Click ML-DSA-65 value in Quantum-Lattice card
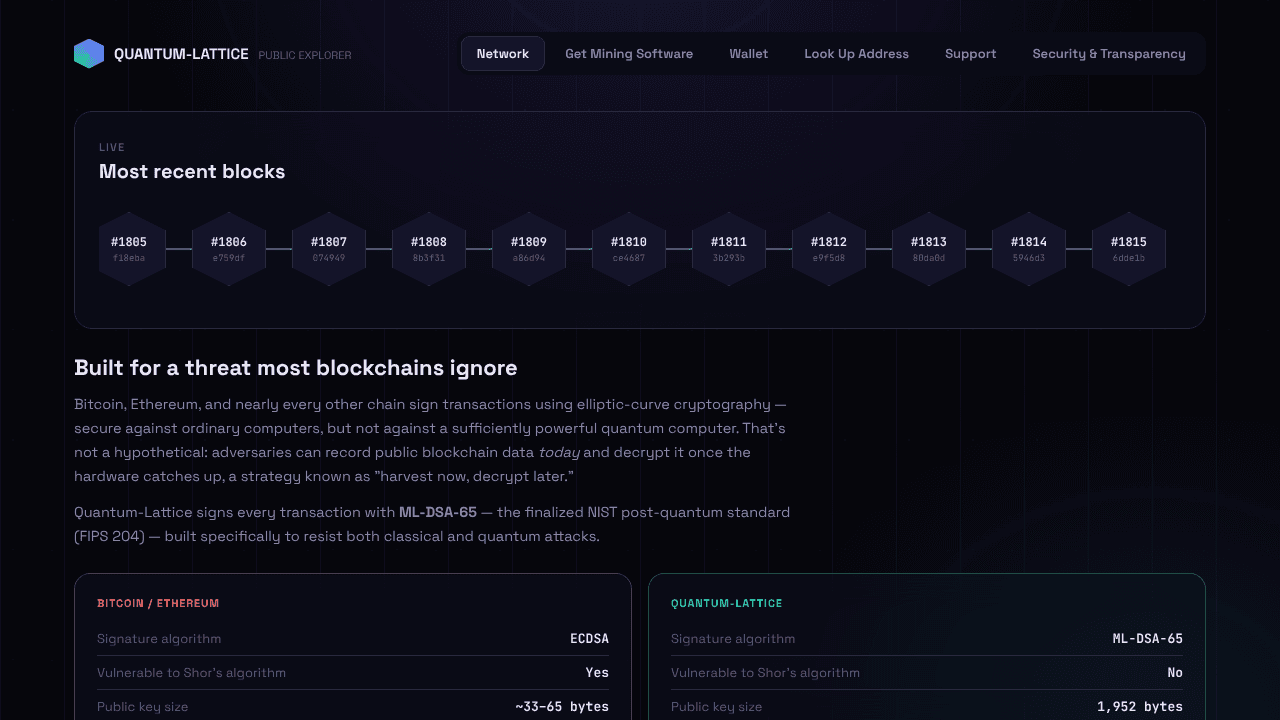Screen dimensions: 1280x720 point(1148,638)
